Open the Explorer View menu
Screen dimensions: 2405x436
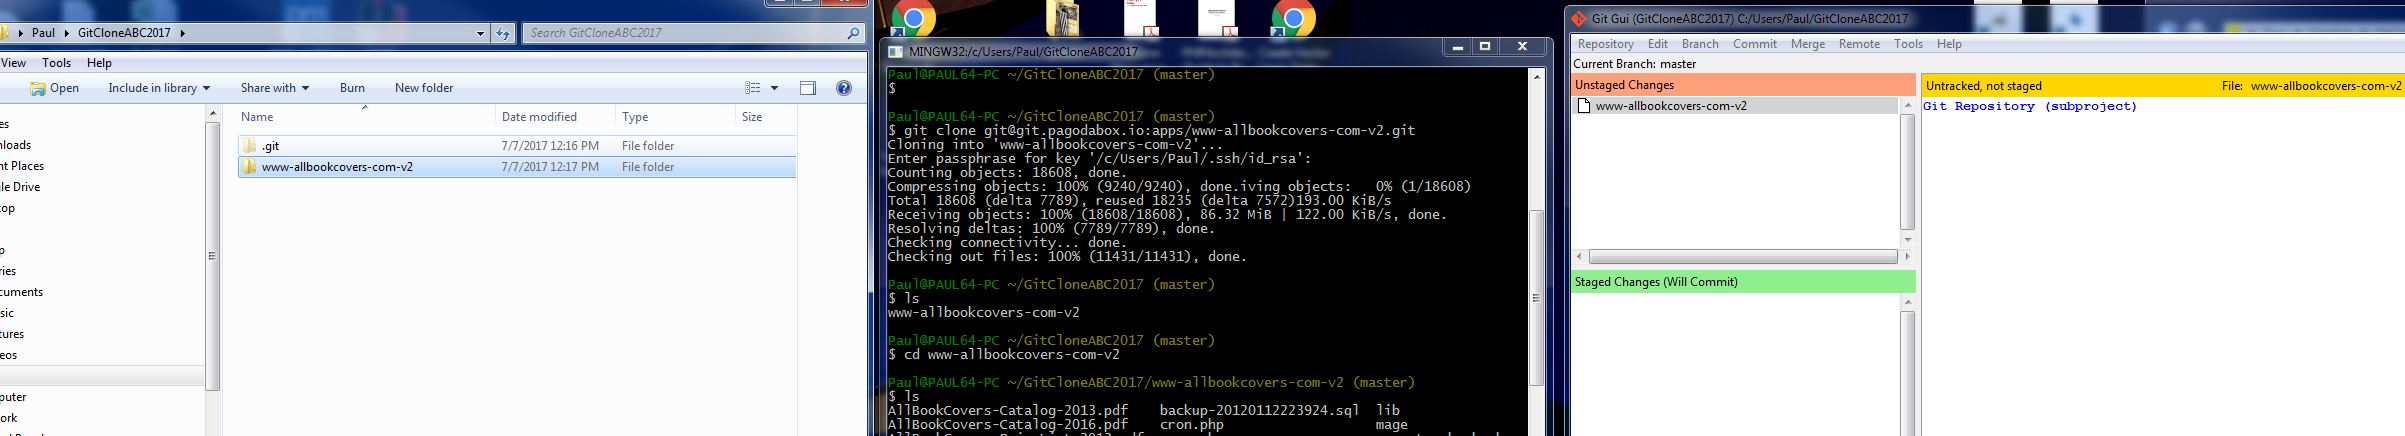(x=13, y=62)
